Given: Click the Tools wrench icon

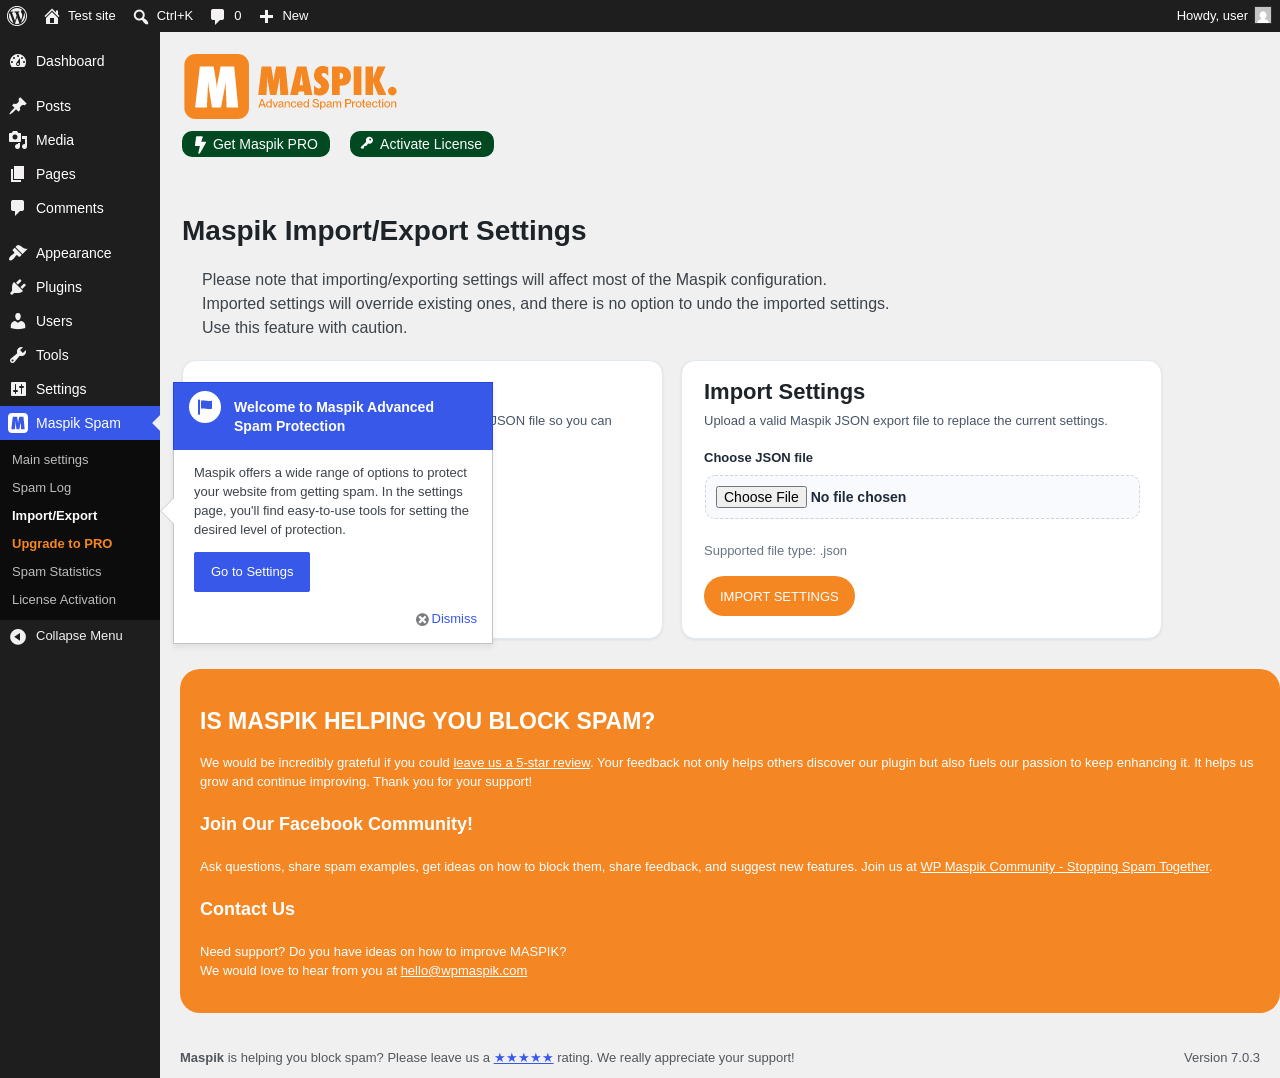Looking at the screenshot, I should 18,355.
